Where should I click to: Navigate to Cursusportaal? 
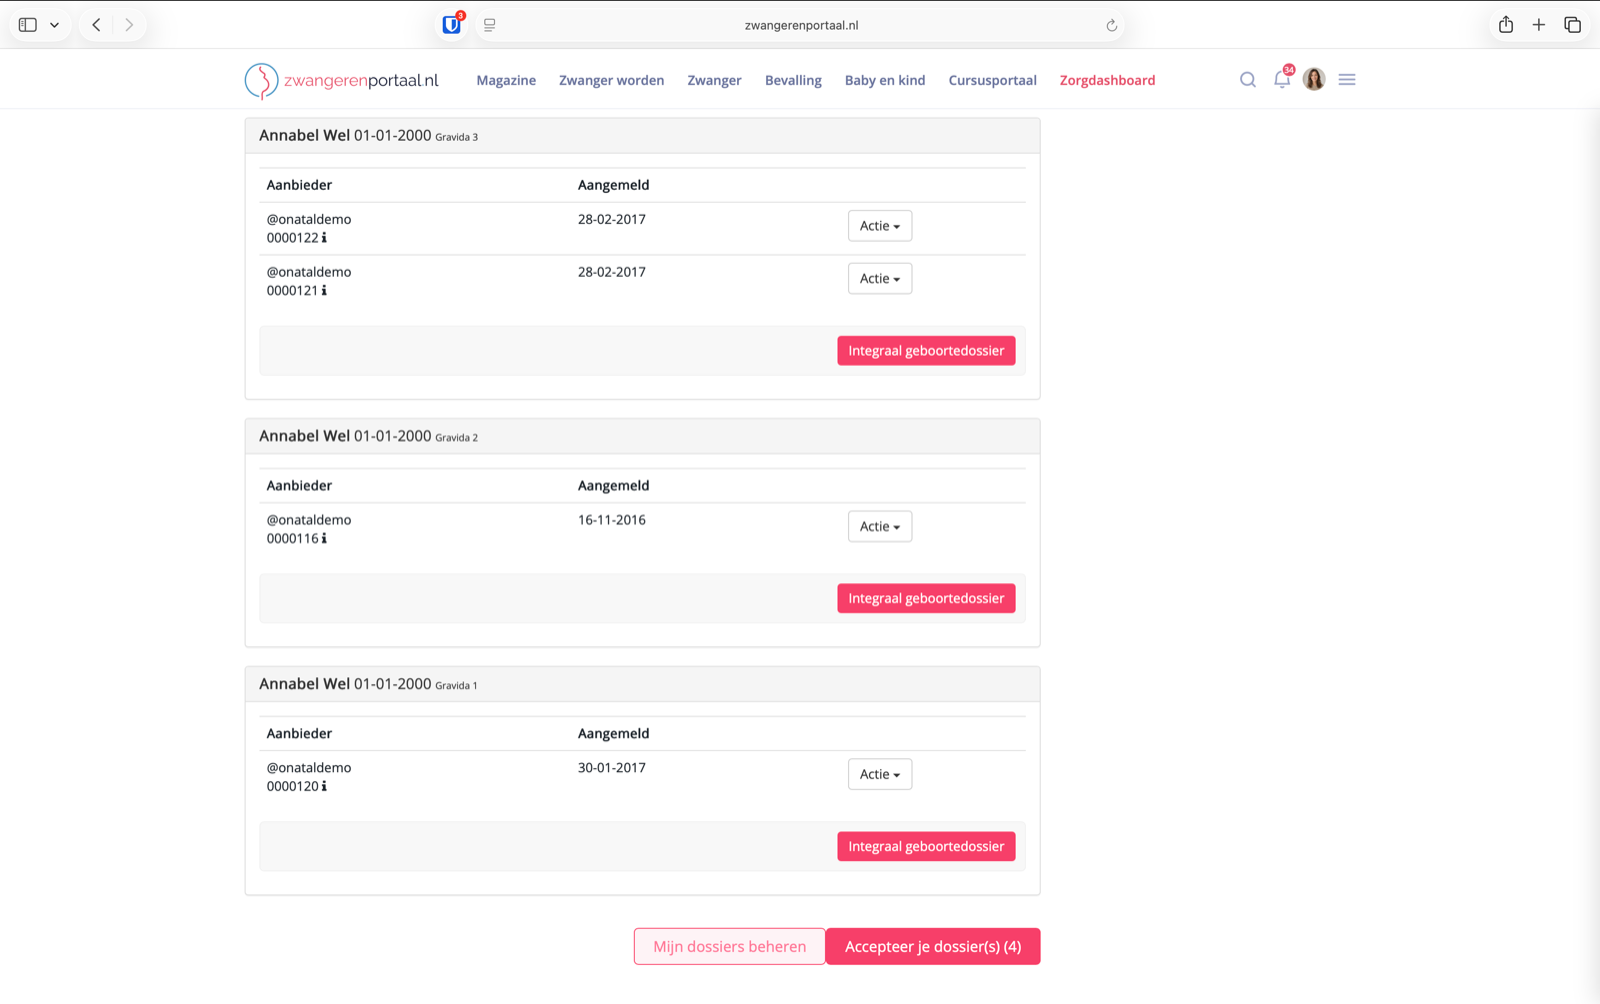[x=992, y=81]
